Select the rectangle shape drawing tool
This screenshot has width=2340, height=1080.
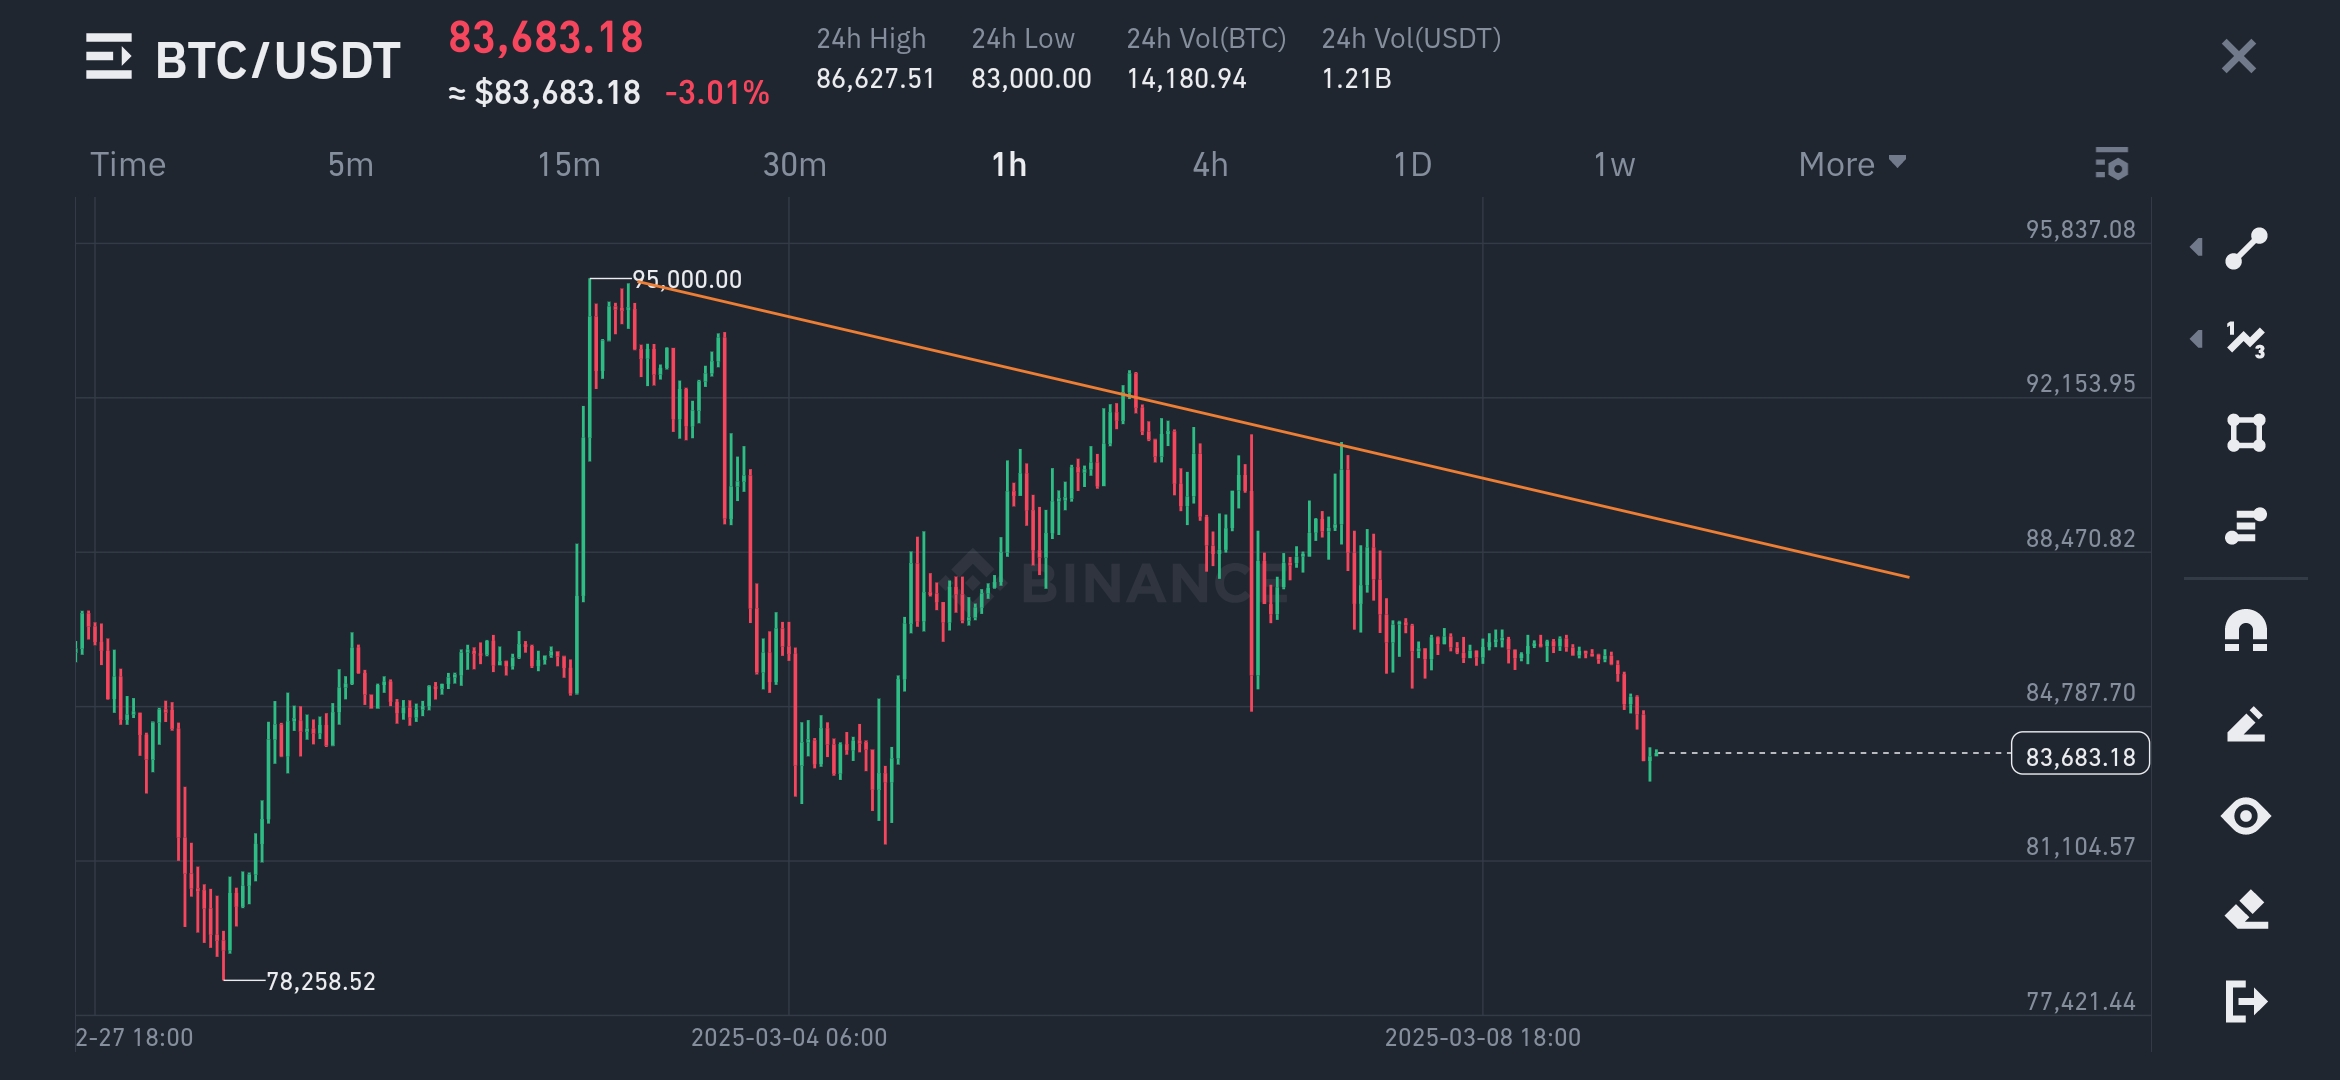click(x=2246, y=433)
